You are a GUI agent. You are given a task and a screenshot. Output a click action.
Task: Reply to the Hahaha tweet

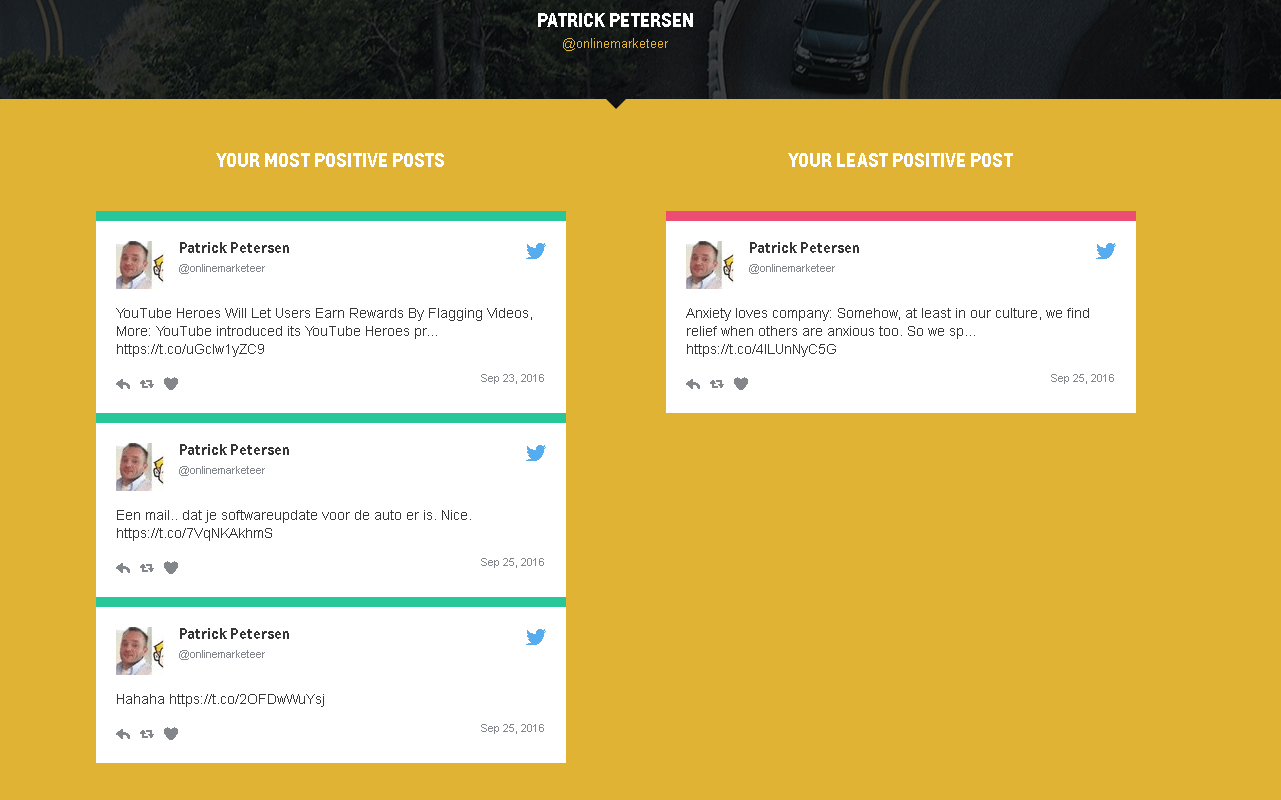(123, 734)
